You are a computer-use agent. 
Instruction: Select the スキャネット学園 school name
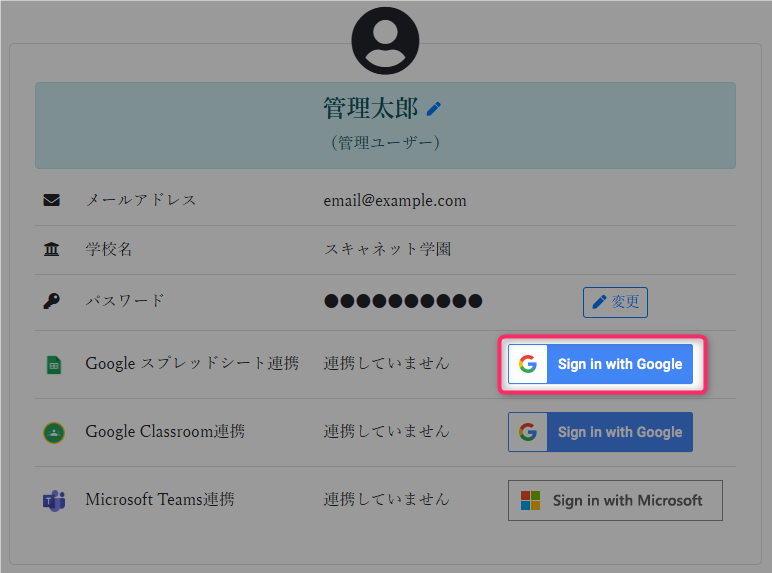point(387,249)
